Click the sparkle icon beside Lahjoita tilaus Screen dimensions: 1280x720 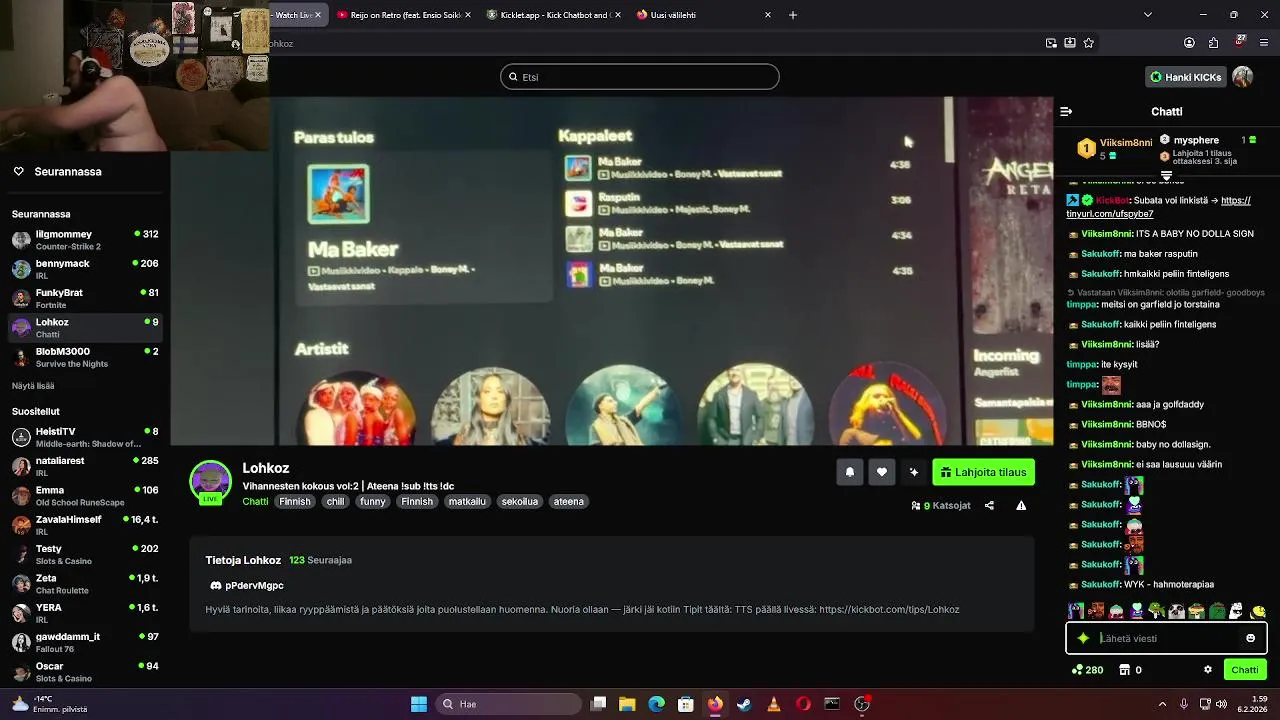(x=913, y=472)
